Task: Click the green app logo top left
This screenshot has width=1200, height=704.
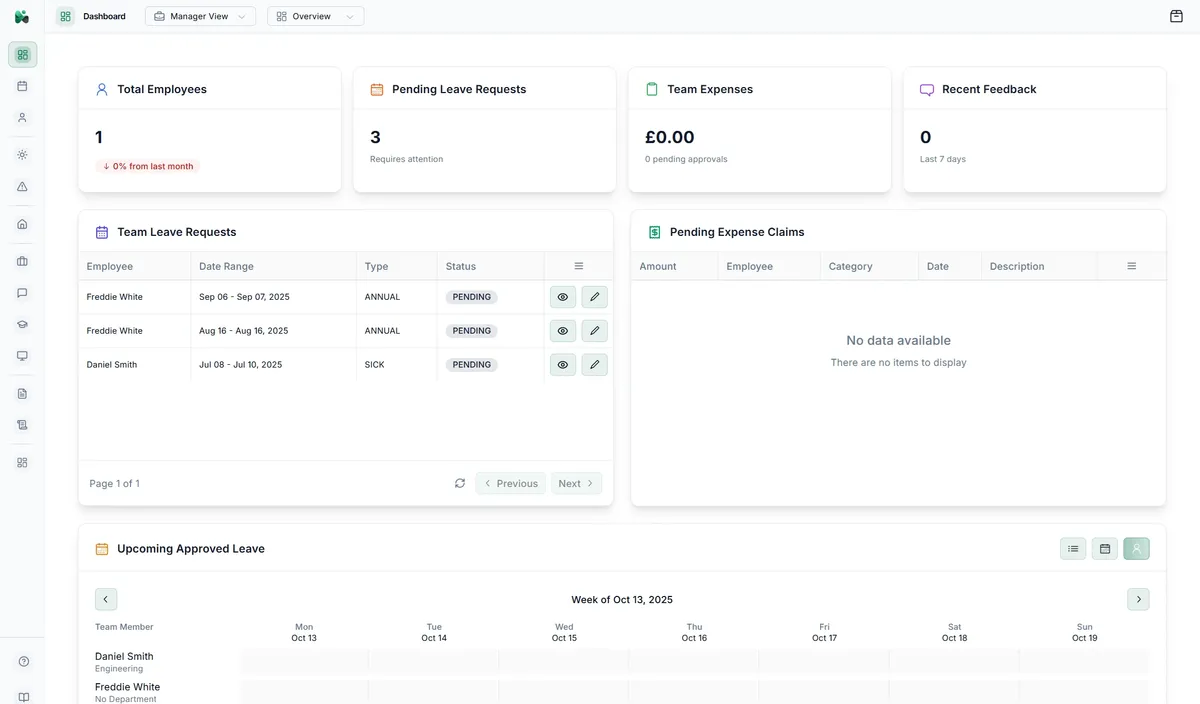Action: click(22, 16)
